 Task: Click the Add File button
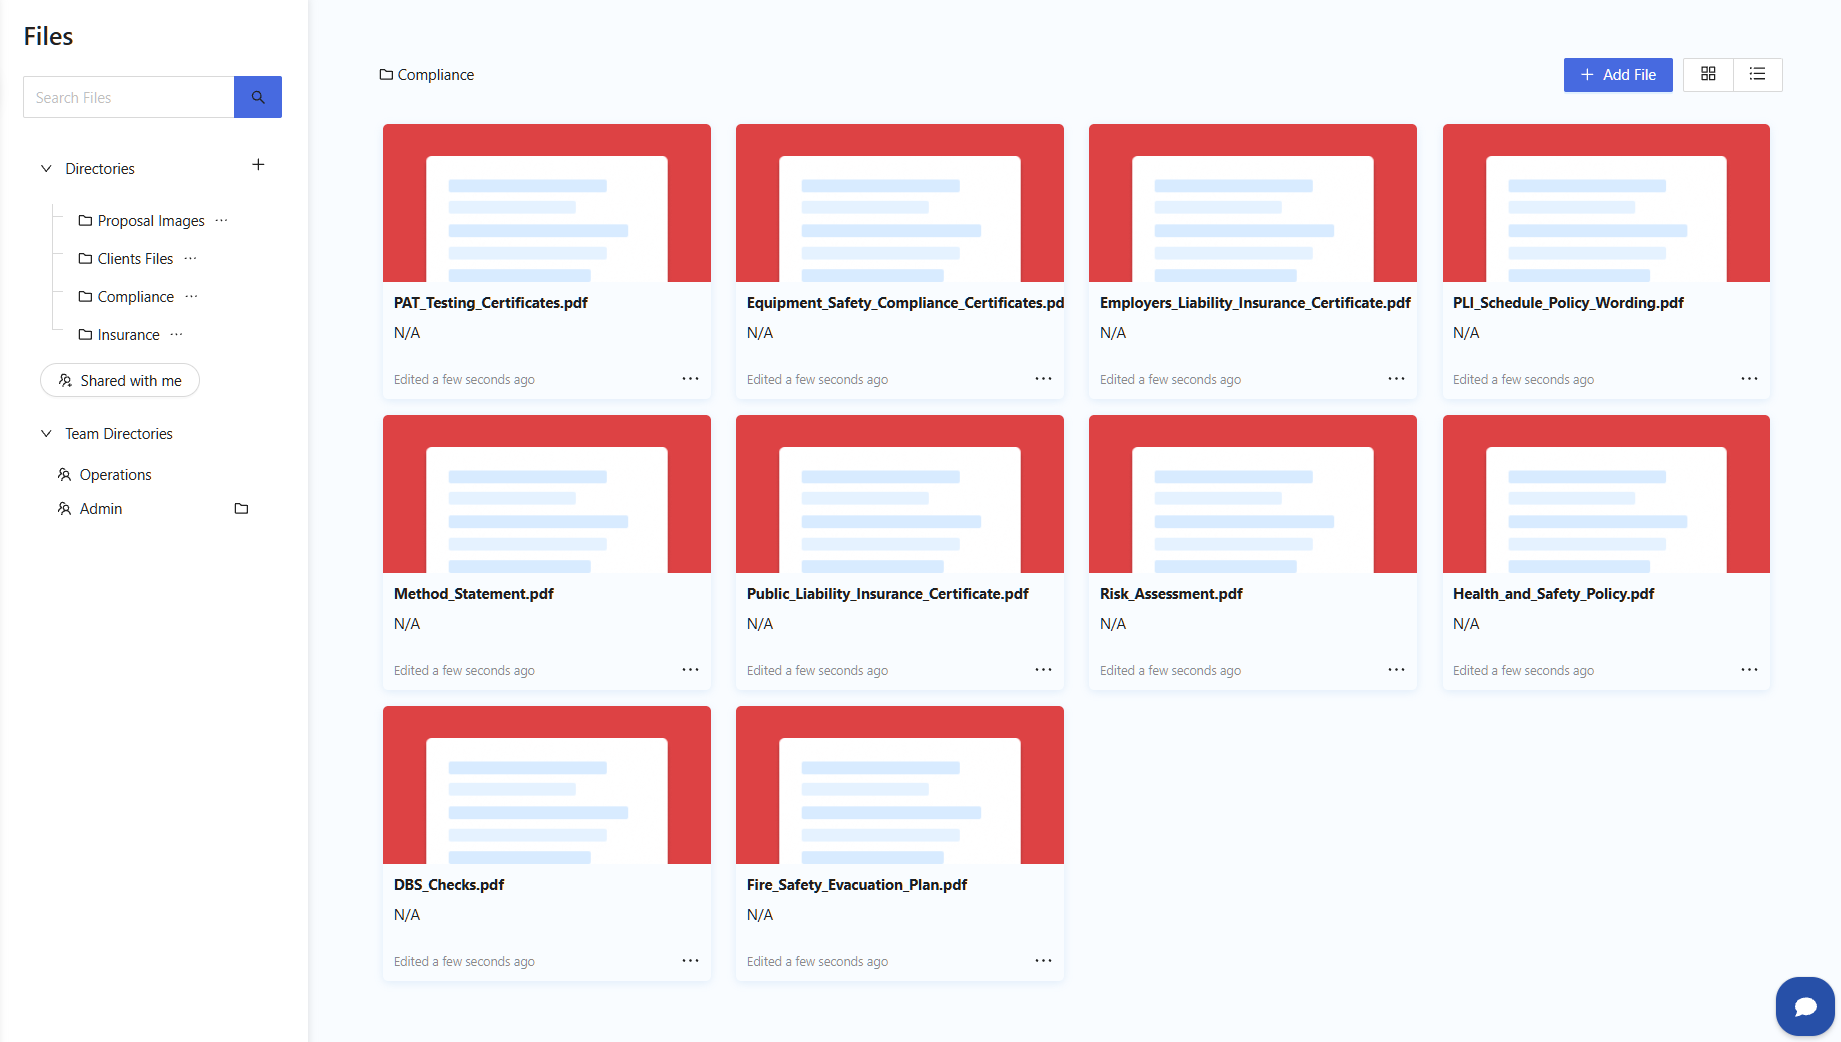pos(1618,75)
